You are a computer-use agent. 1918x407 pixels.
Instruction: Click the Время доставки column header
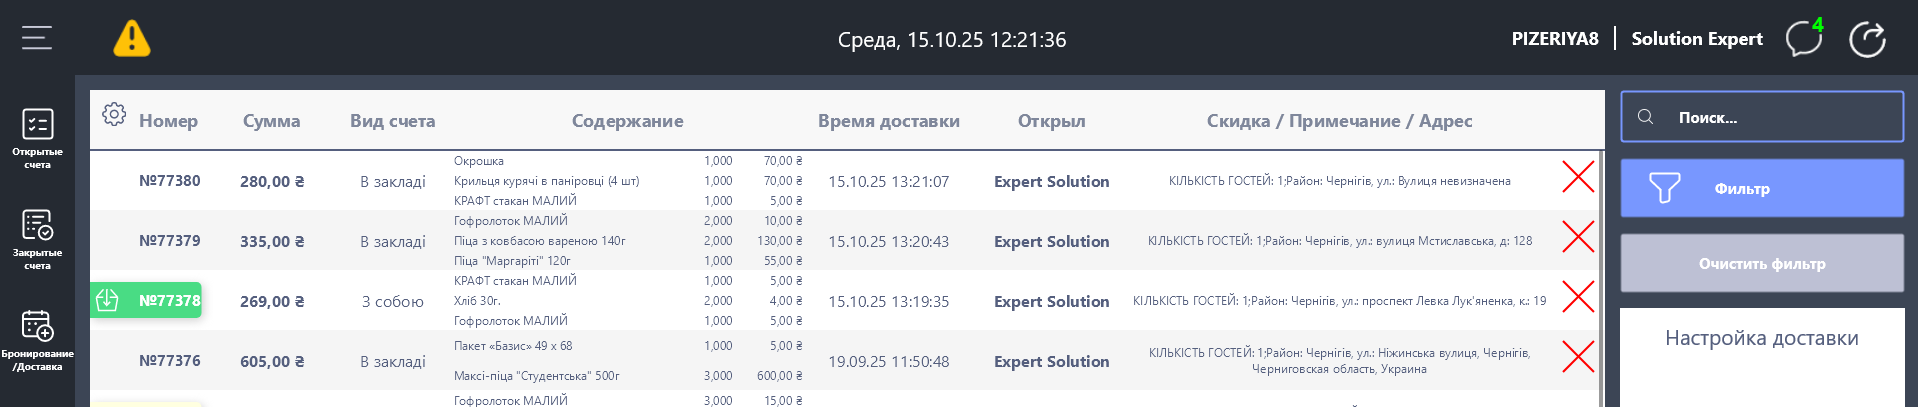point(888,121)
